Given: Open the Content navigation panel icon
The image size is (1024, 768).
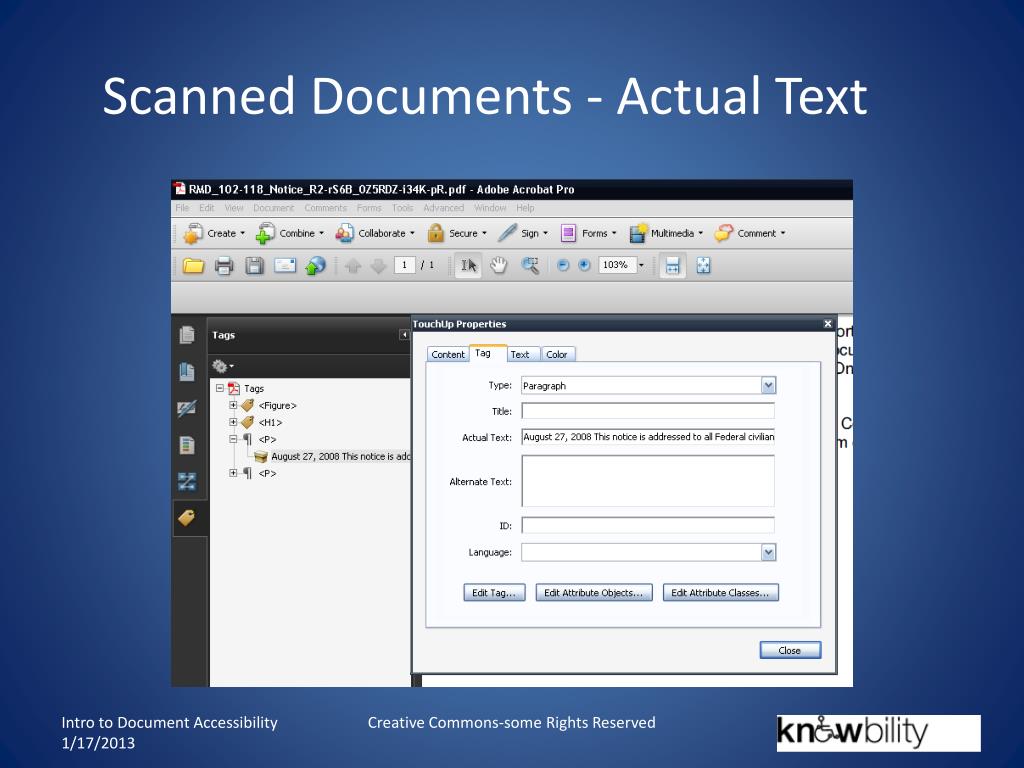Looking at the screenshot, I should tap(187, 445).
